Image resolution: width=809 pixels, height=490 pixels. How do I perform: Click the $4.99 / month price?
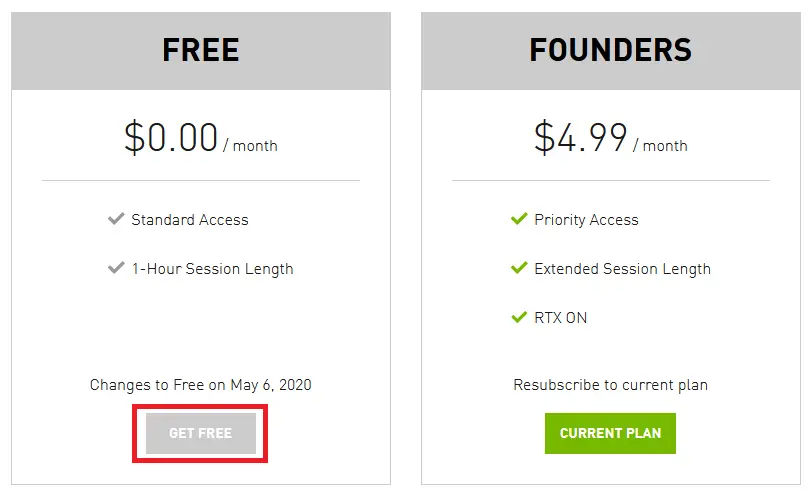[x=611, y=137]
